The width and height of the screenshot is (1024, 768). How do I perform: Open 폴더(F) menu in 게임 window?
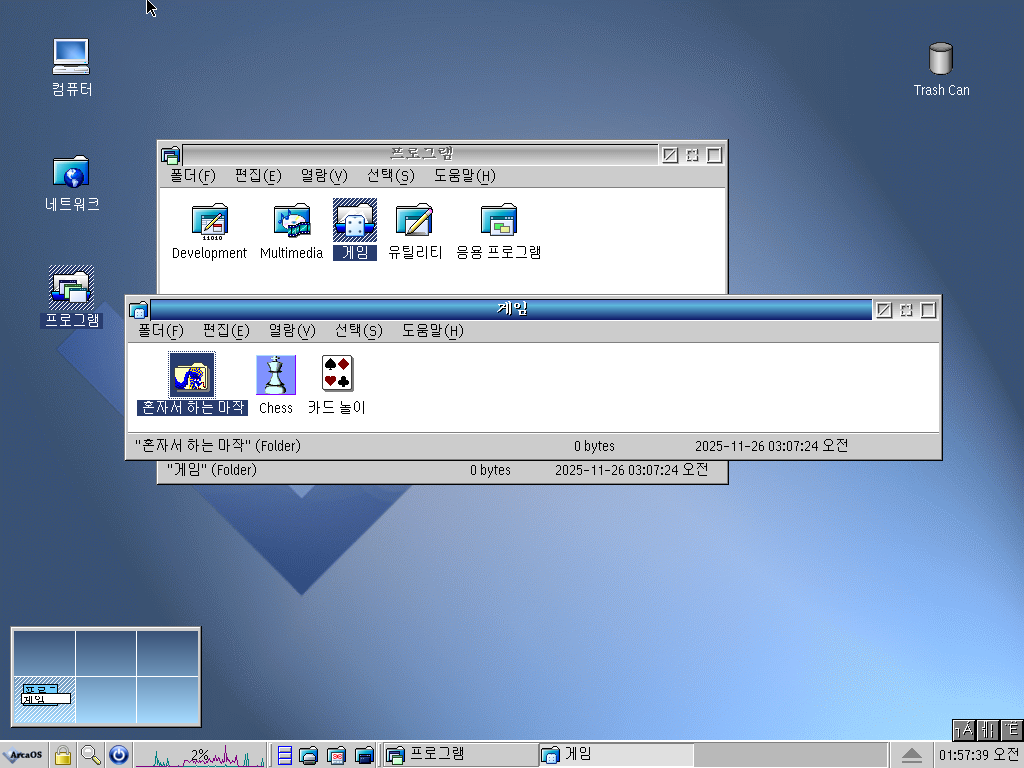coord(160,331)
